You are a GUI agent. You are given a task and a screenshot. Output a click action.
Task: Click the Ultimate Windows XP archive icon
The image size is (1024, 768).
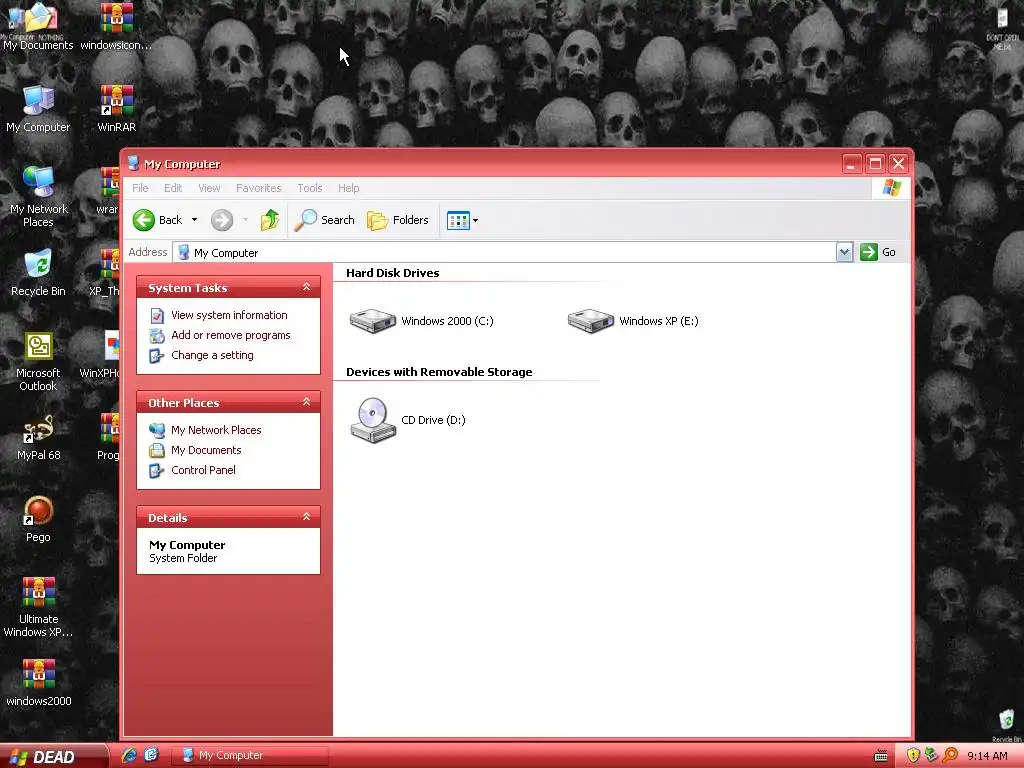[x=38, y=607]
